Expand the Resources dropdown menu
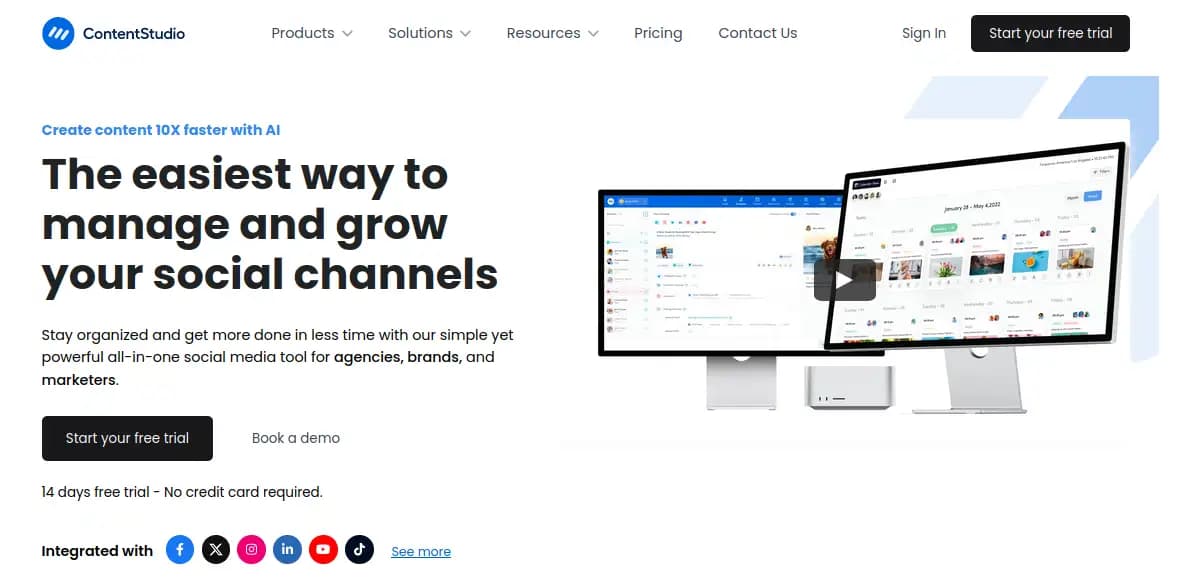The height and width of the screenshot is (585, 1193). point(552,33)
